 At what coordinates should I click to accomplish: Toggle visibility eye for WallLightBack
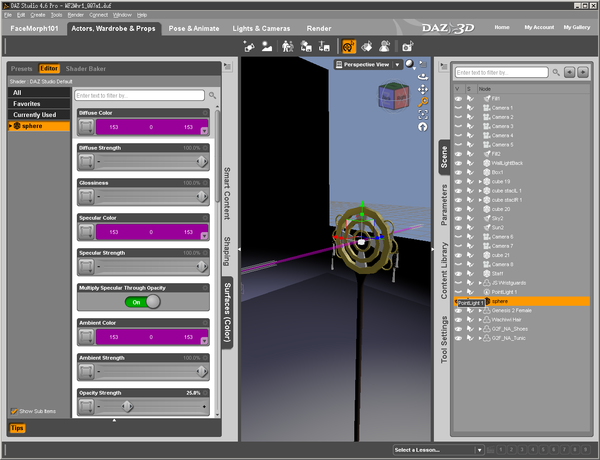point(458,163)
